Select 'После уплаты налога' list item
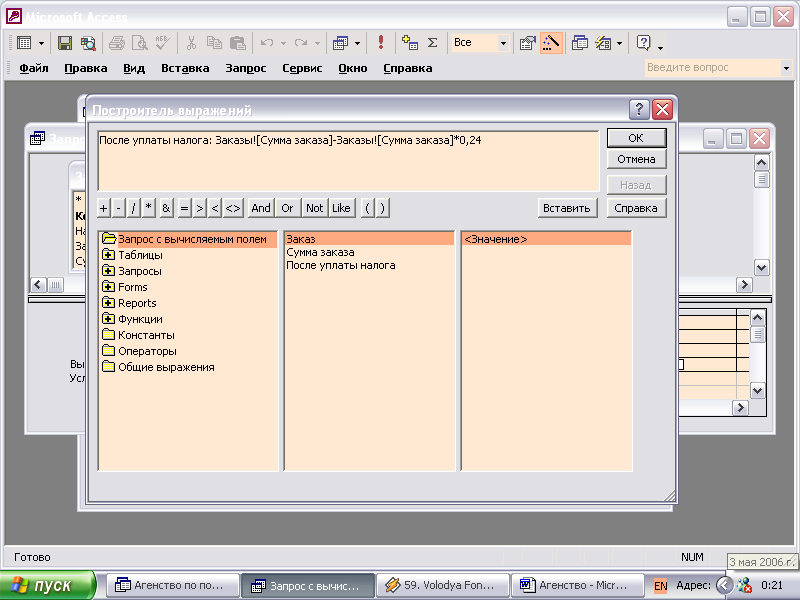 (341, 265)
